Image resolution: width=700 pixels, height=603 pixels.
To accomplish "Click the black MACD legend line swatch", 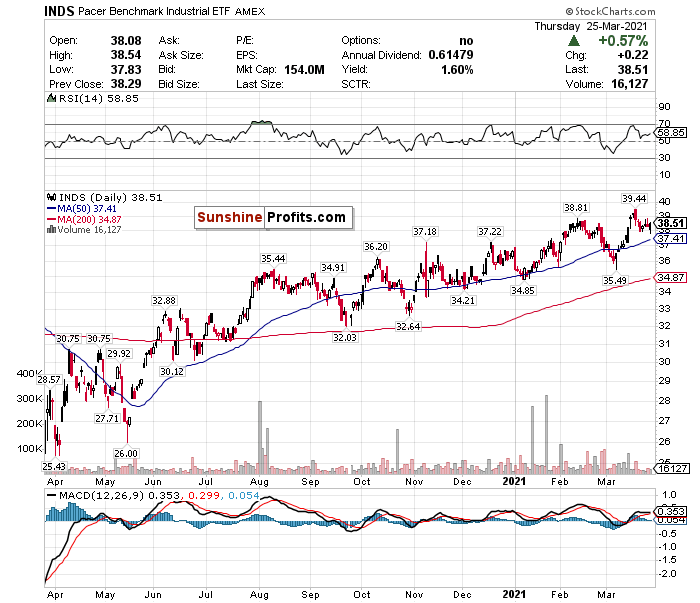I will click(51, 495).
